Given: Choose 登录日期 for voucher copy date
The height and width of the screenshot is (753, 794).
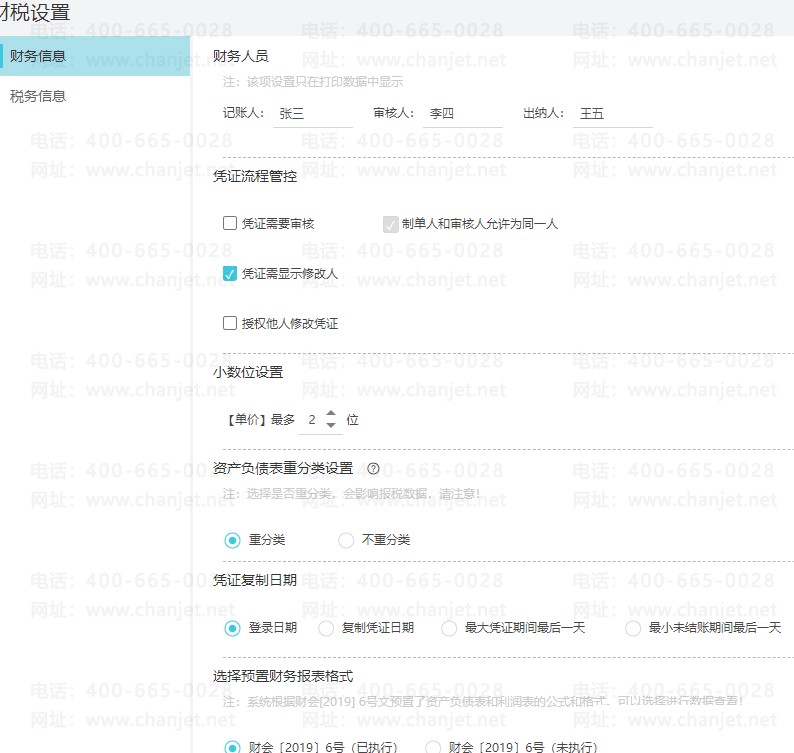Looking at the screenshot, I should [x=232, y=628].
